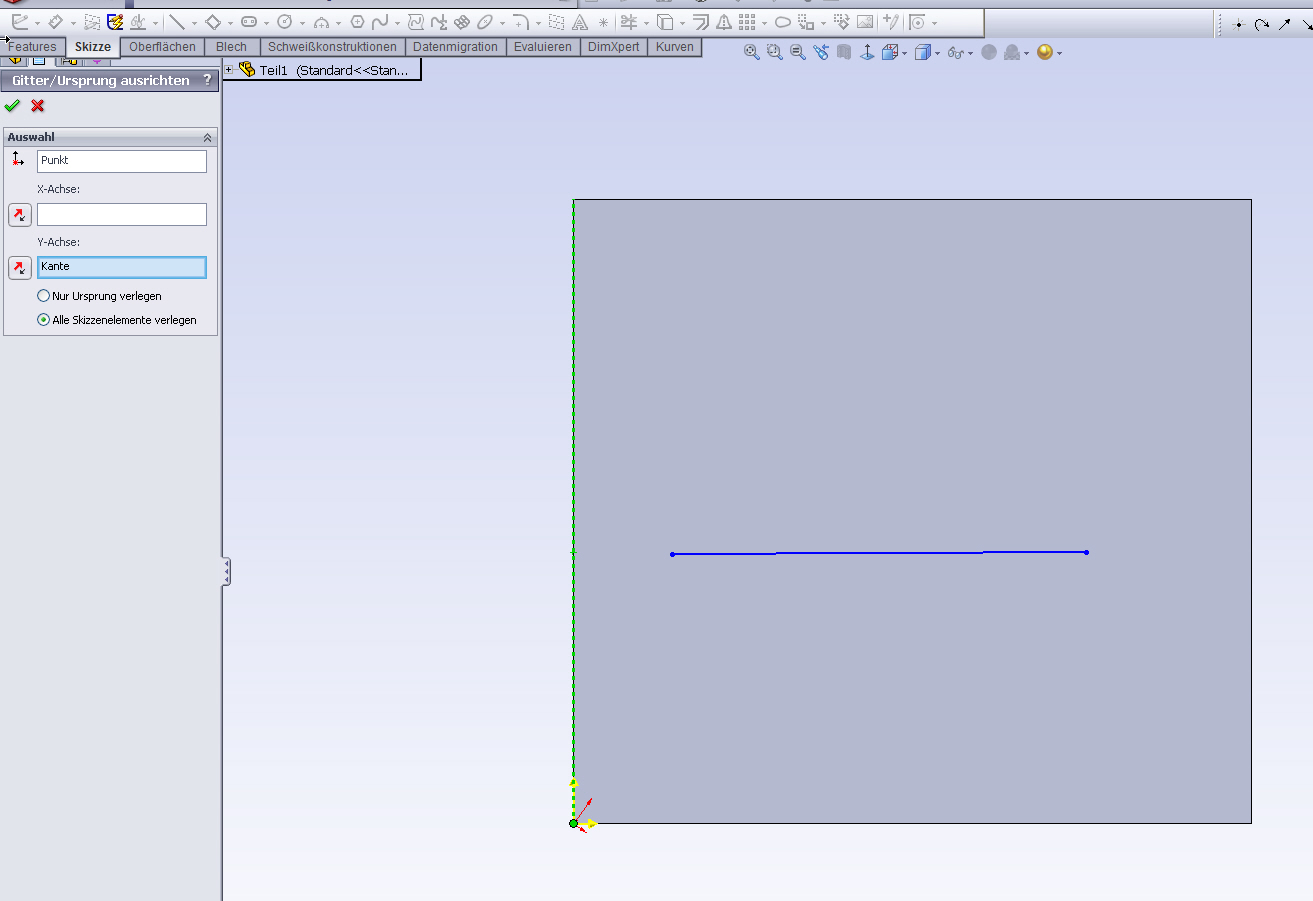The image size is (1313, 901).
Task: Switch to the Kurven tab
Action: coord(675,47)
